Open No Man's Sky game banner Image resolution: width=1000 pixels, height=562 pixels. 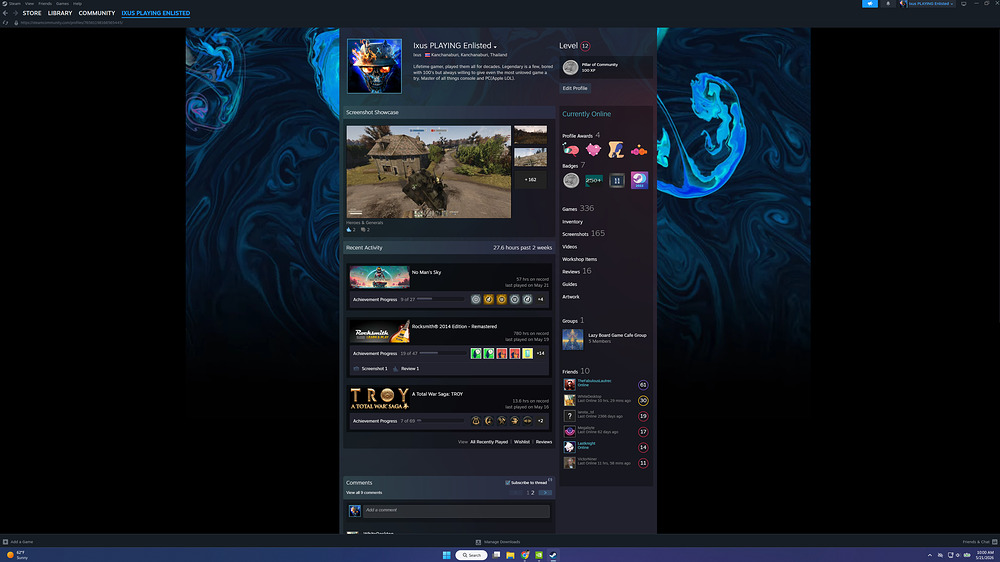[x=379, y=277]
